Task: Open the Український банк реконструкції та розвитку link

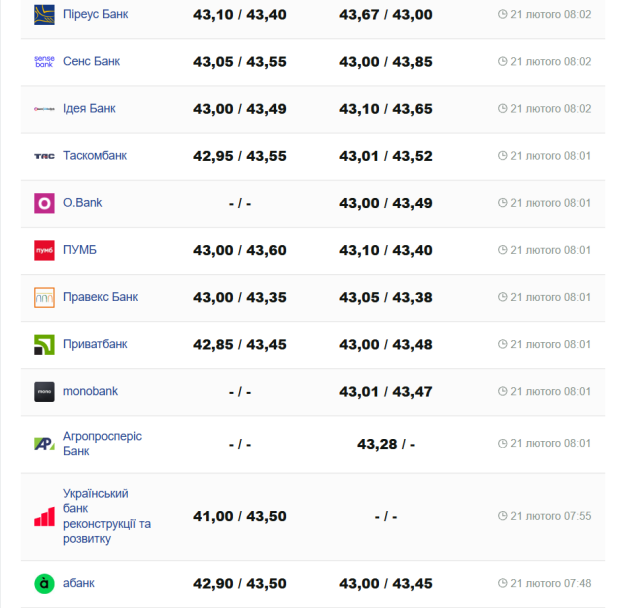Action: point(107,516)
